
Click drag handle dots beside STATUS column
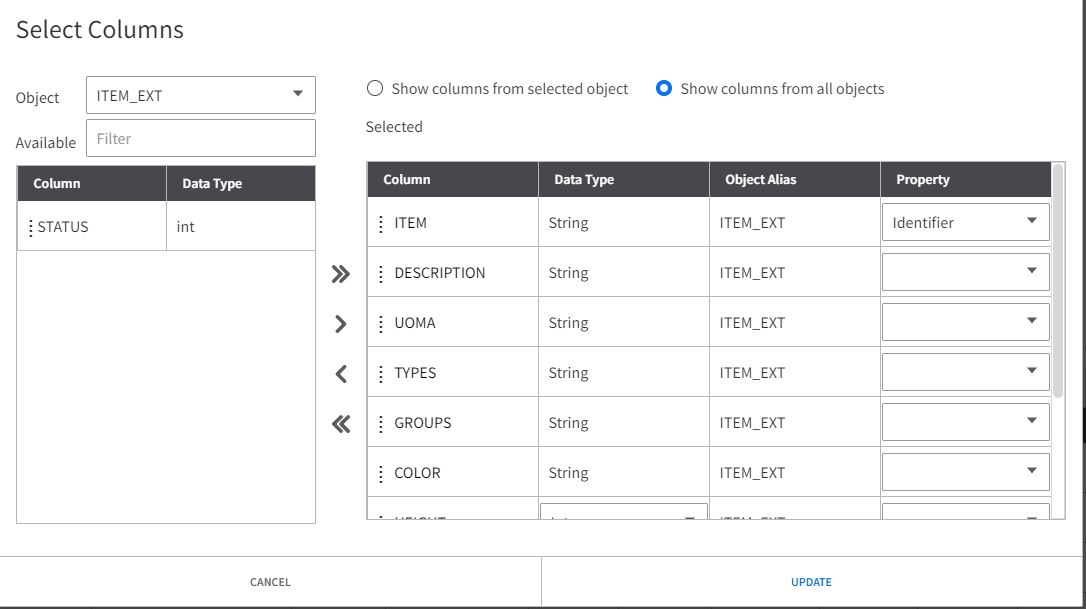tap(31, 228)
